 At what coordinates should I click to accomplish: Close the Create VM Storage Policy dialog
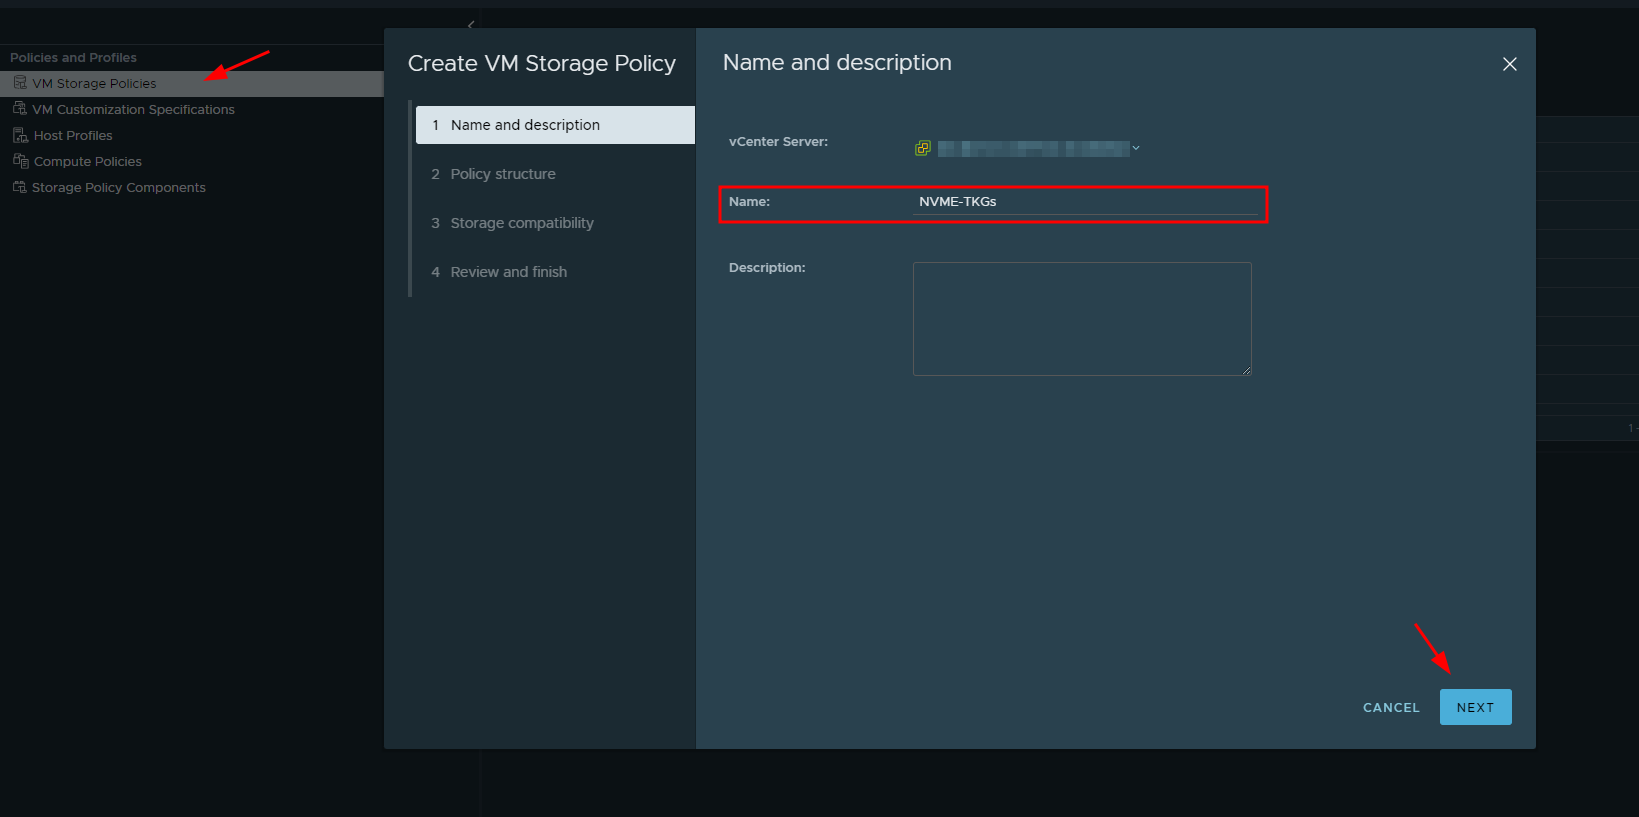[1510, 64]
